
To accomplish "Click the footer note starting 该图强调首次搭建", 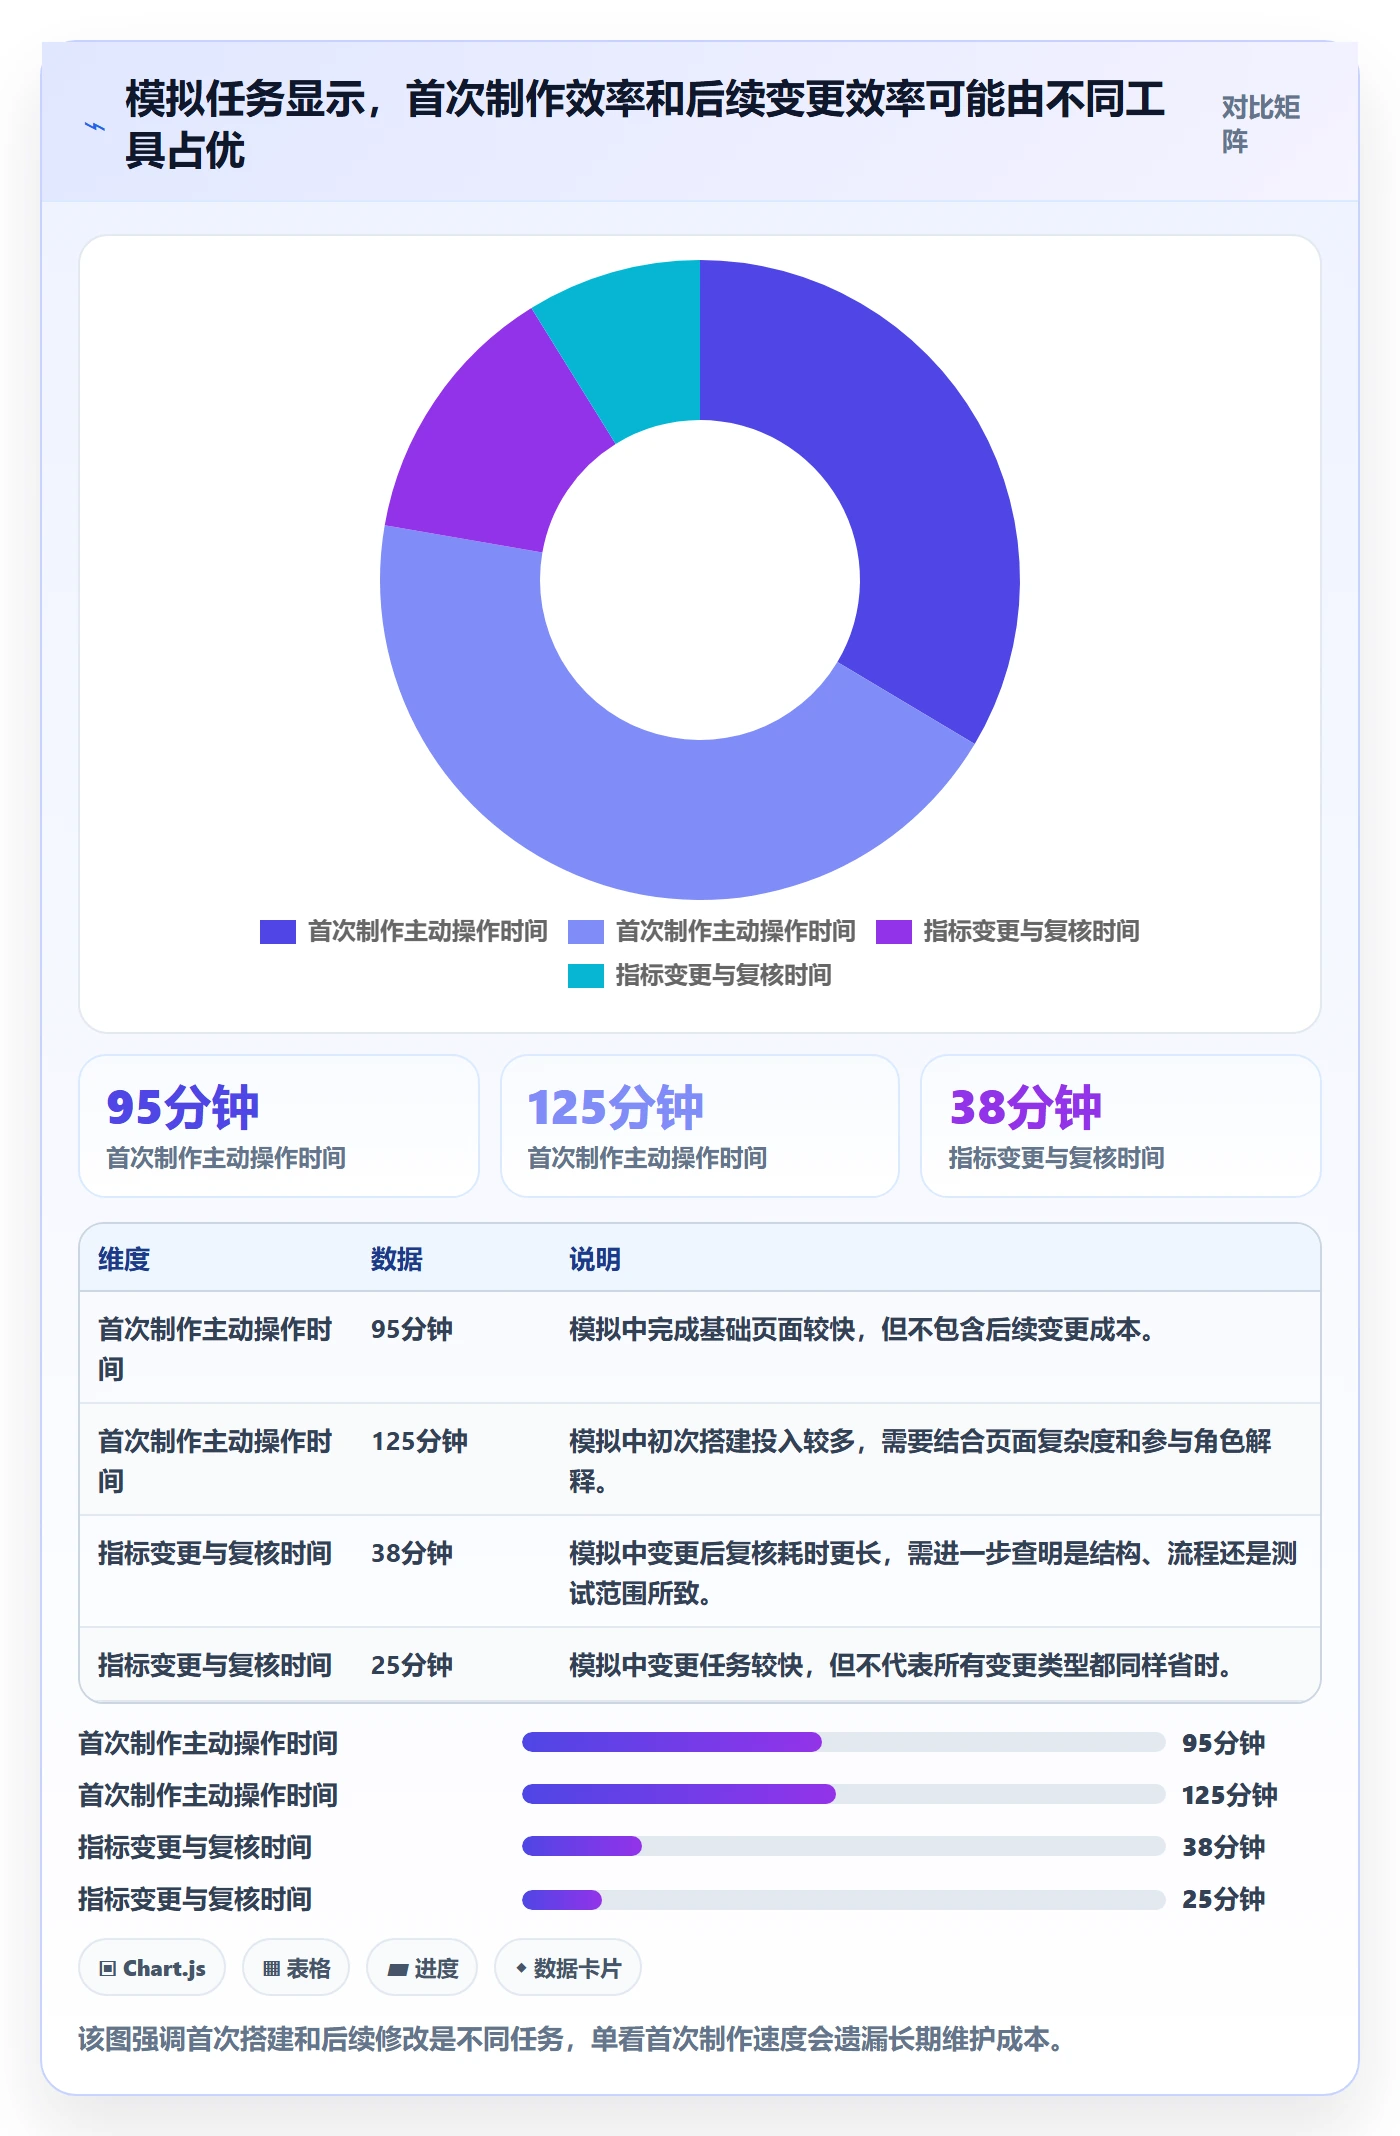I will [571, 2039].
